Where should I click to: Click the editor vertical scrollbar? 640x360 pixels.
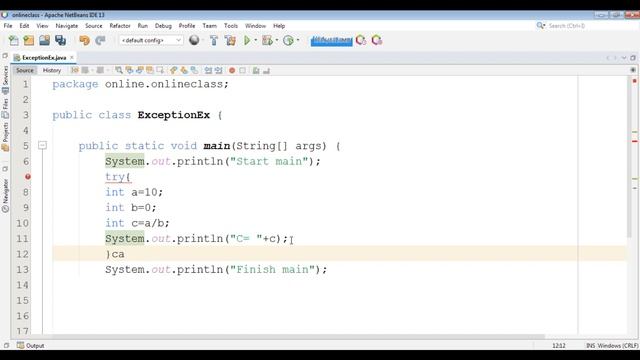(x=629, y=157)
